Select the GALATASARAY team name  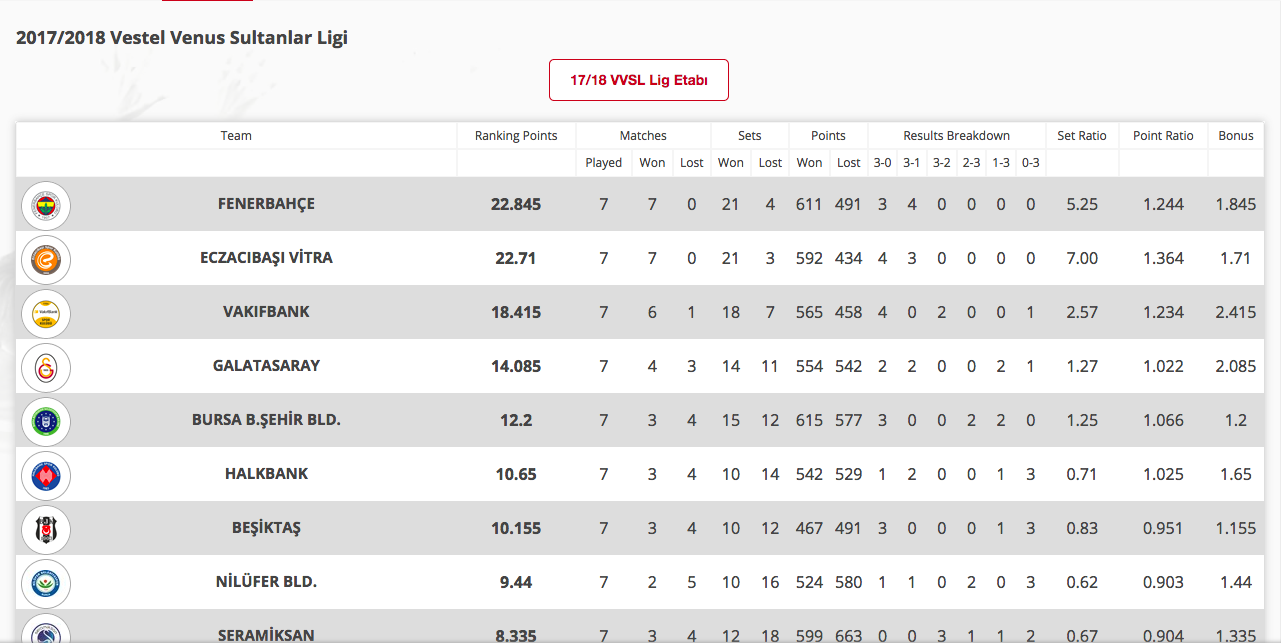point(266,366)
